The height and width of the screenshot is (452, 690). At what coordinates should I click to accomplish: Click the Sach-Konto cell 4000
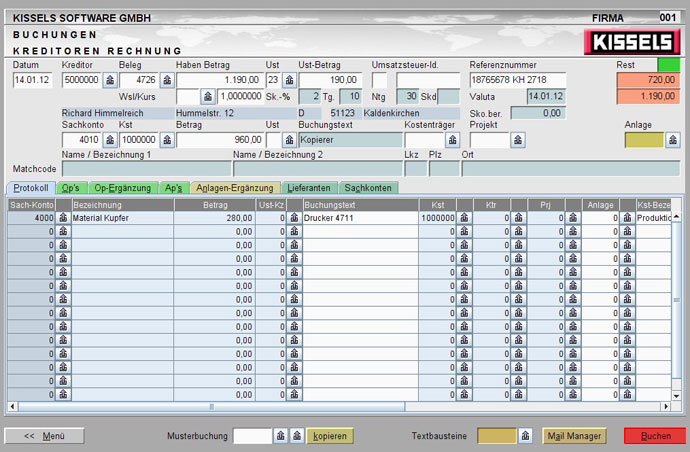(31, 218)
